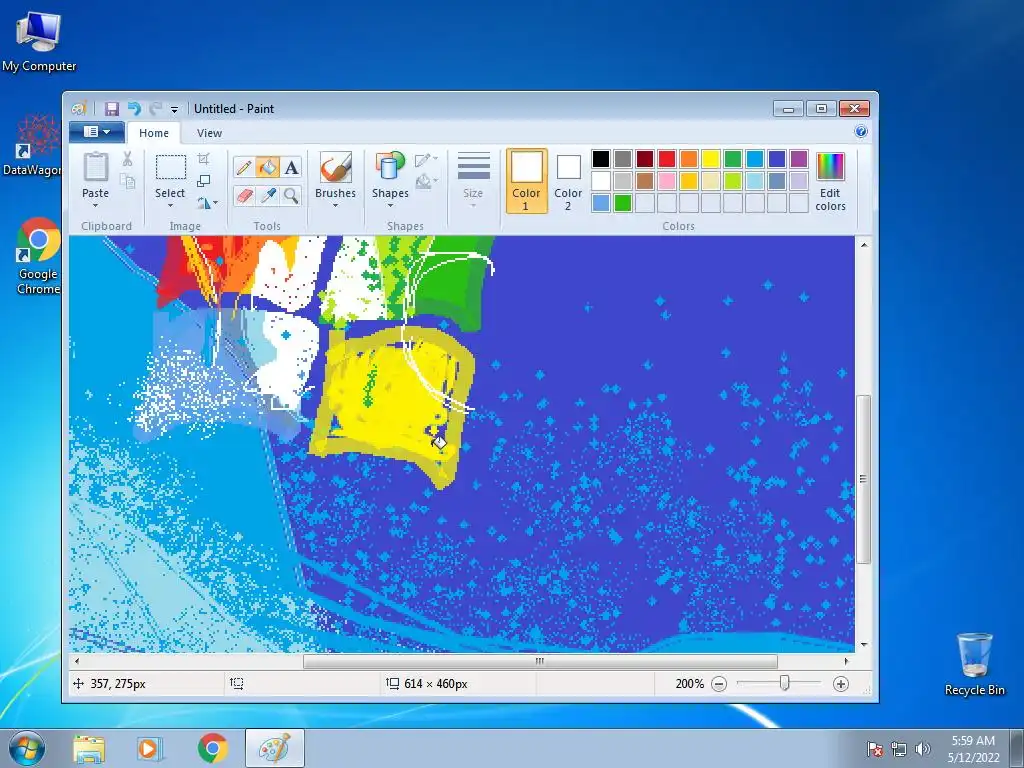Open Windows Media Player from taskbar

pyautogui.click(x=150, y=748)
